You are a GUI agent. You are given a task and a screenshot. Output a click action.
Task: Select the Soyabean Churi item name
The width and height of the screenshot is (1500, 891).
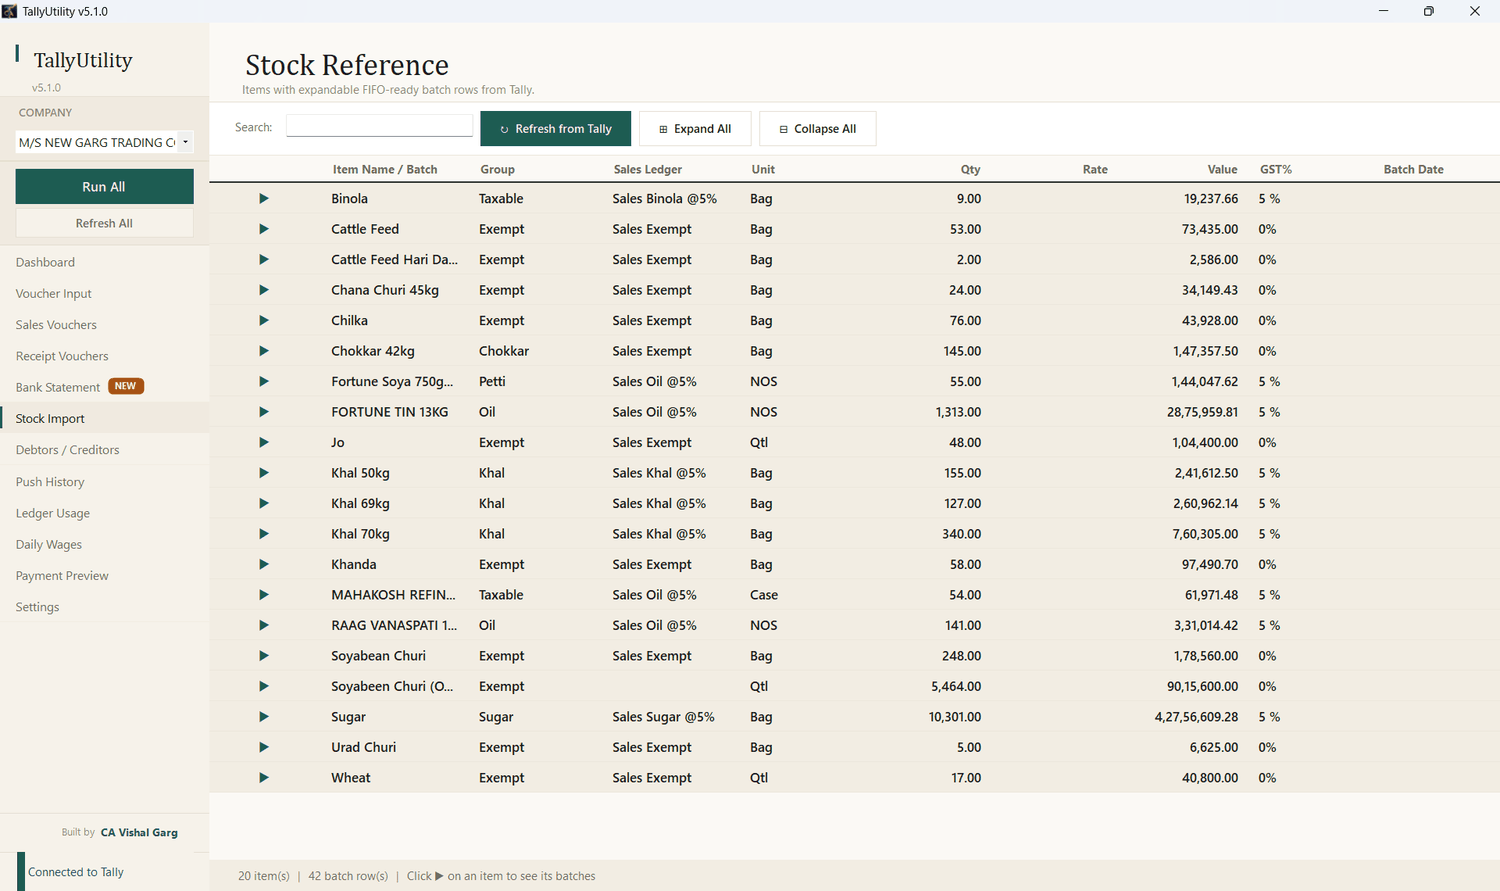pyautogui.click(x=379, y=656)
